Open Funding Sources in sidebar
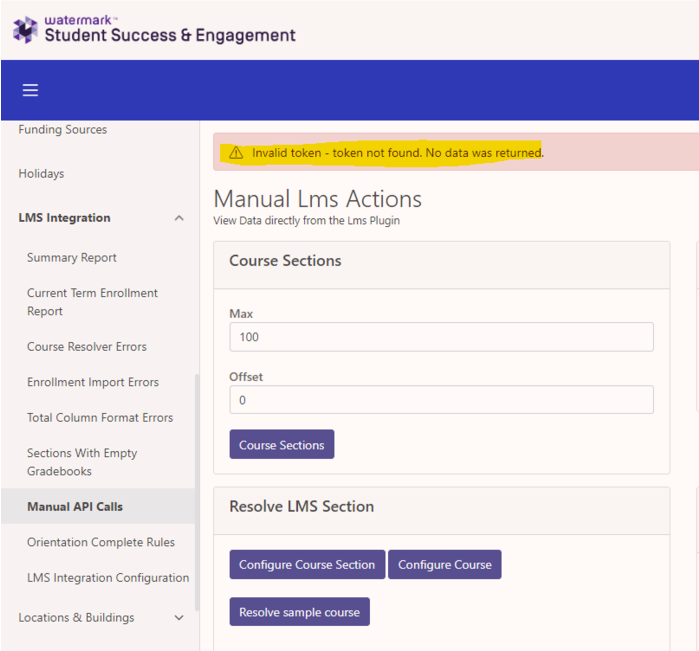Screen dimensions: 699x651 [62, 129]
